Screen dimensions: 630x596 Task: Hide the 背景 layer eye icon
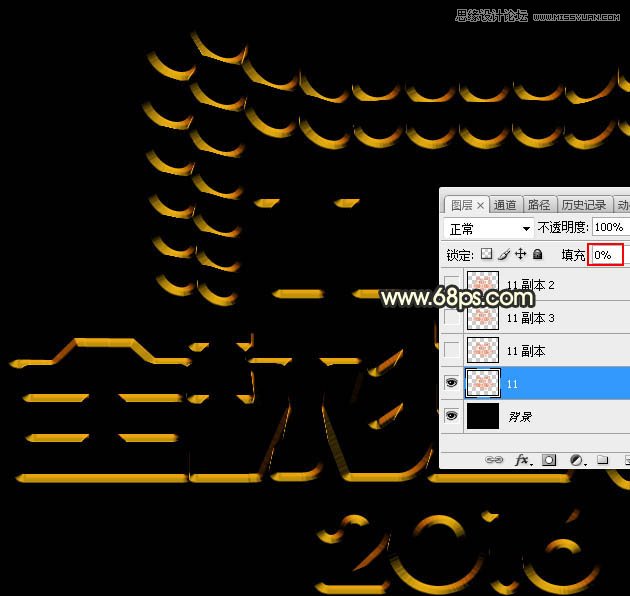[x=452, y=416]
